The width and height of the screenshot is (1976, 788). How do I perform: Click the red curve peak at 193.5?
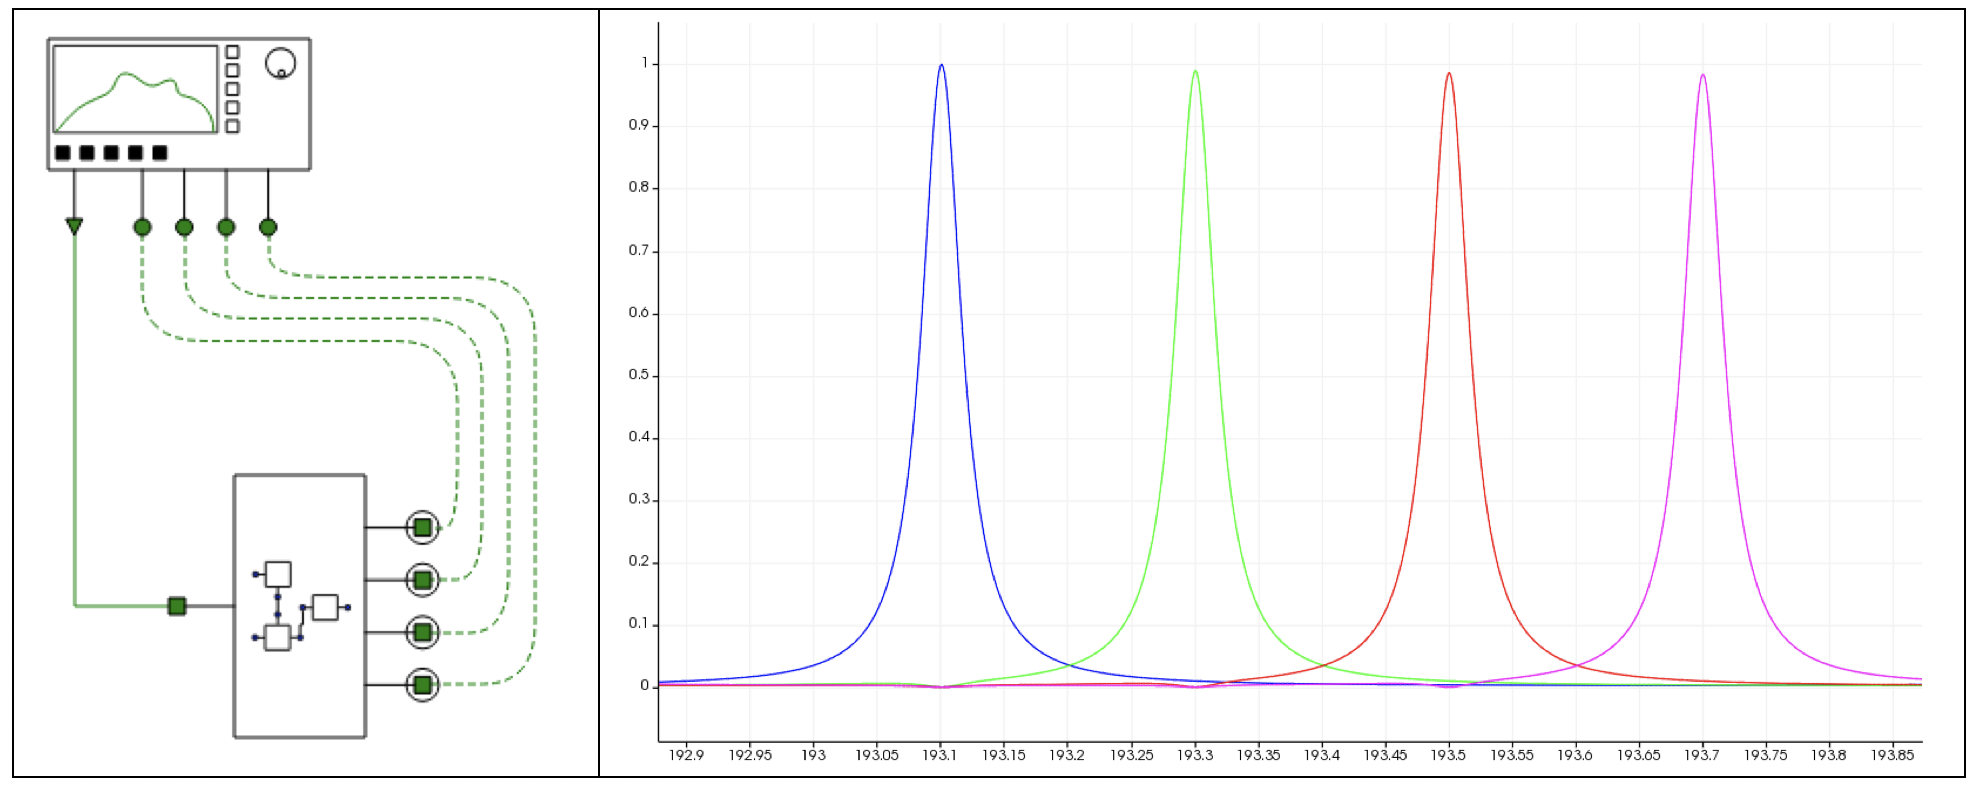[1449, 74]
